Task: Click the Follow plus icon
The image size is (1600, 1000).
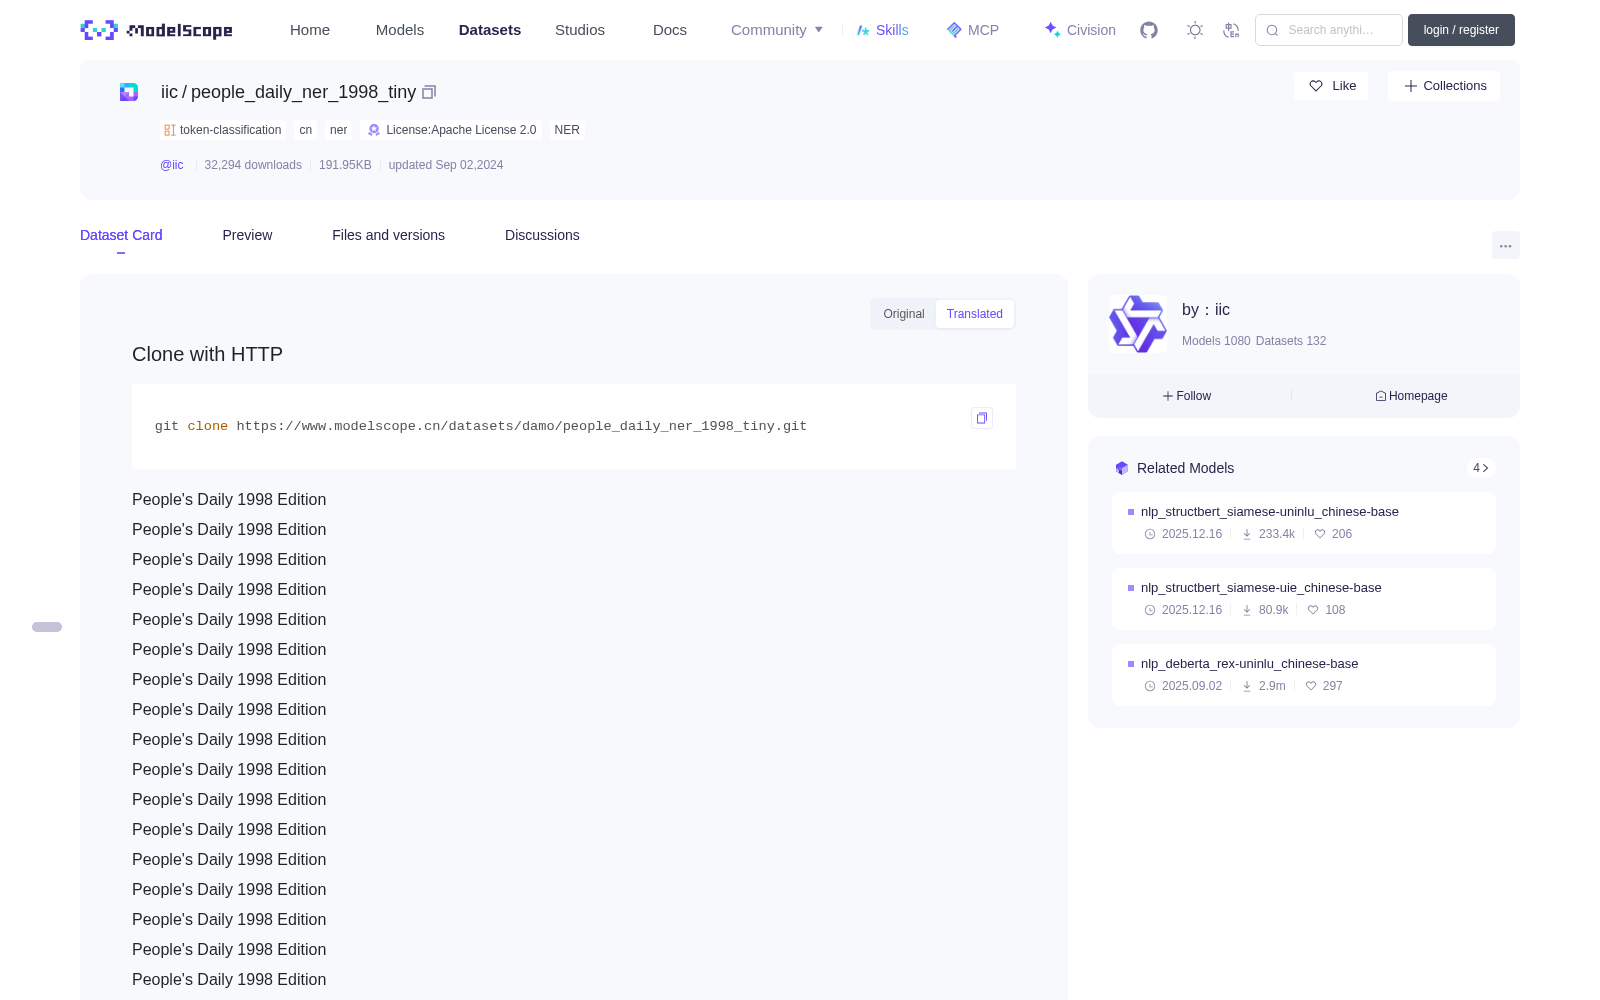Action: [x=1168, y=396]
